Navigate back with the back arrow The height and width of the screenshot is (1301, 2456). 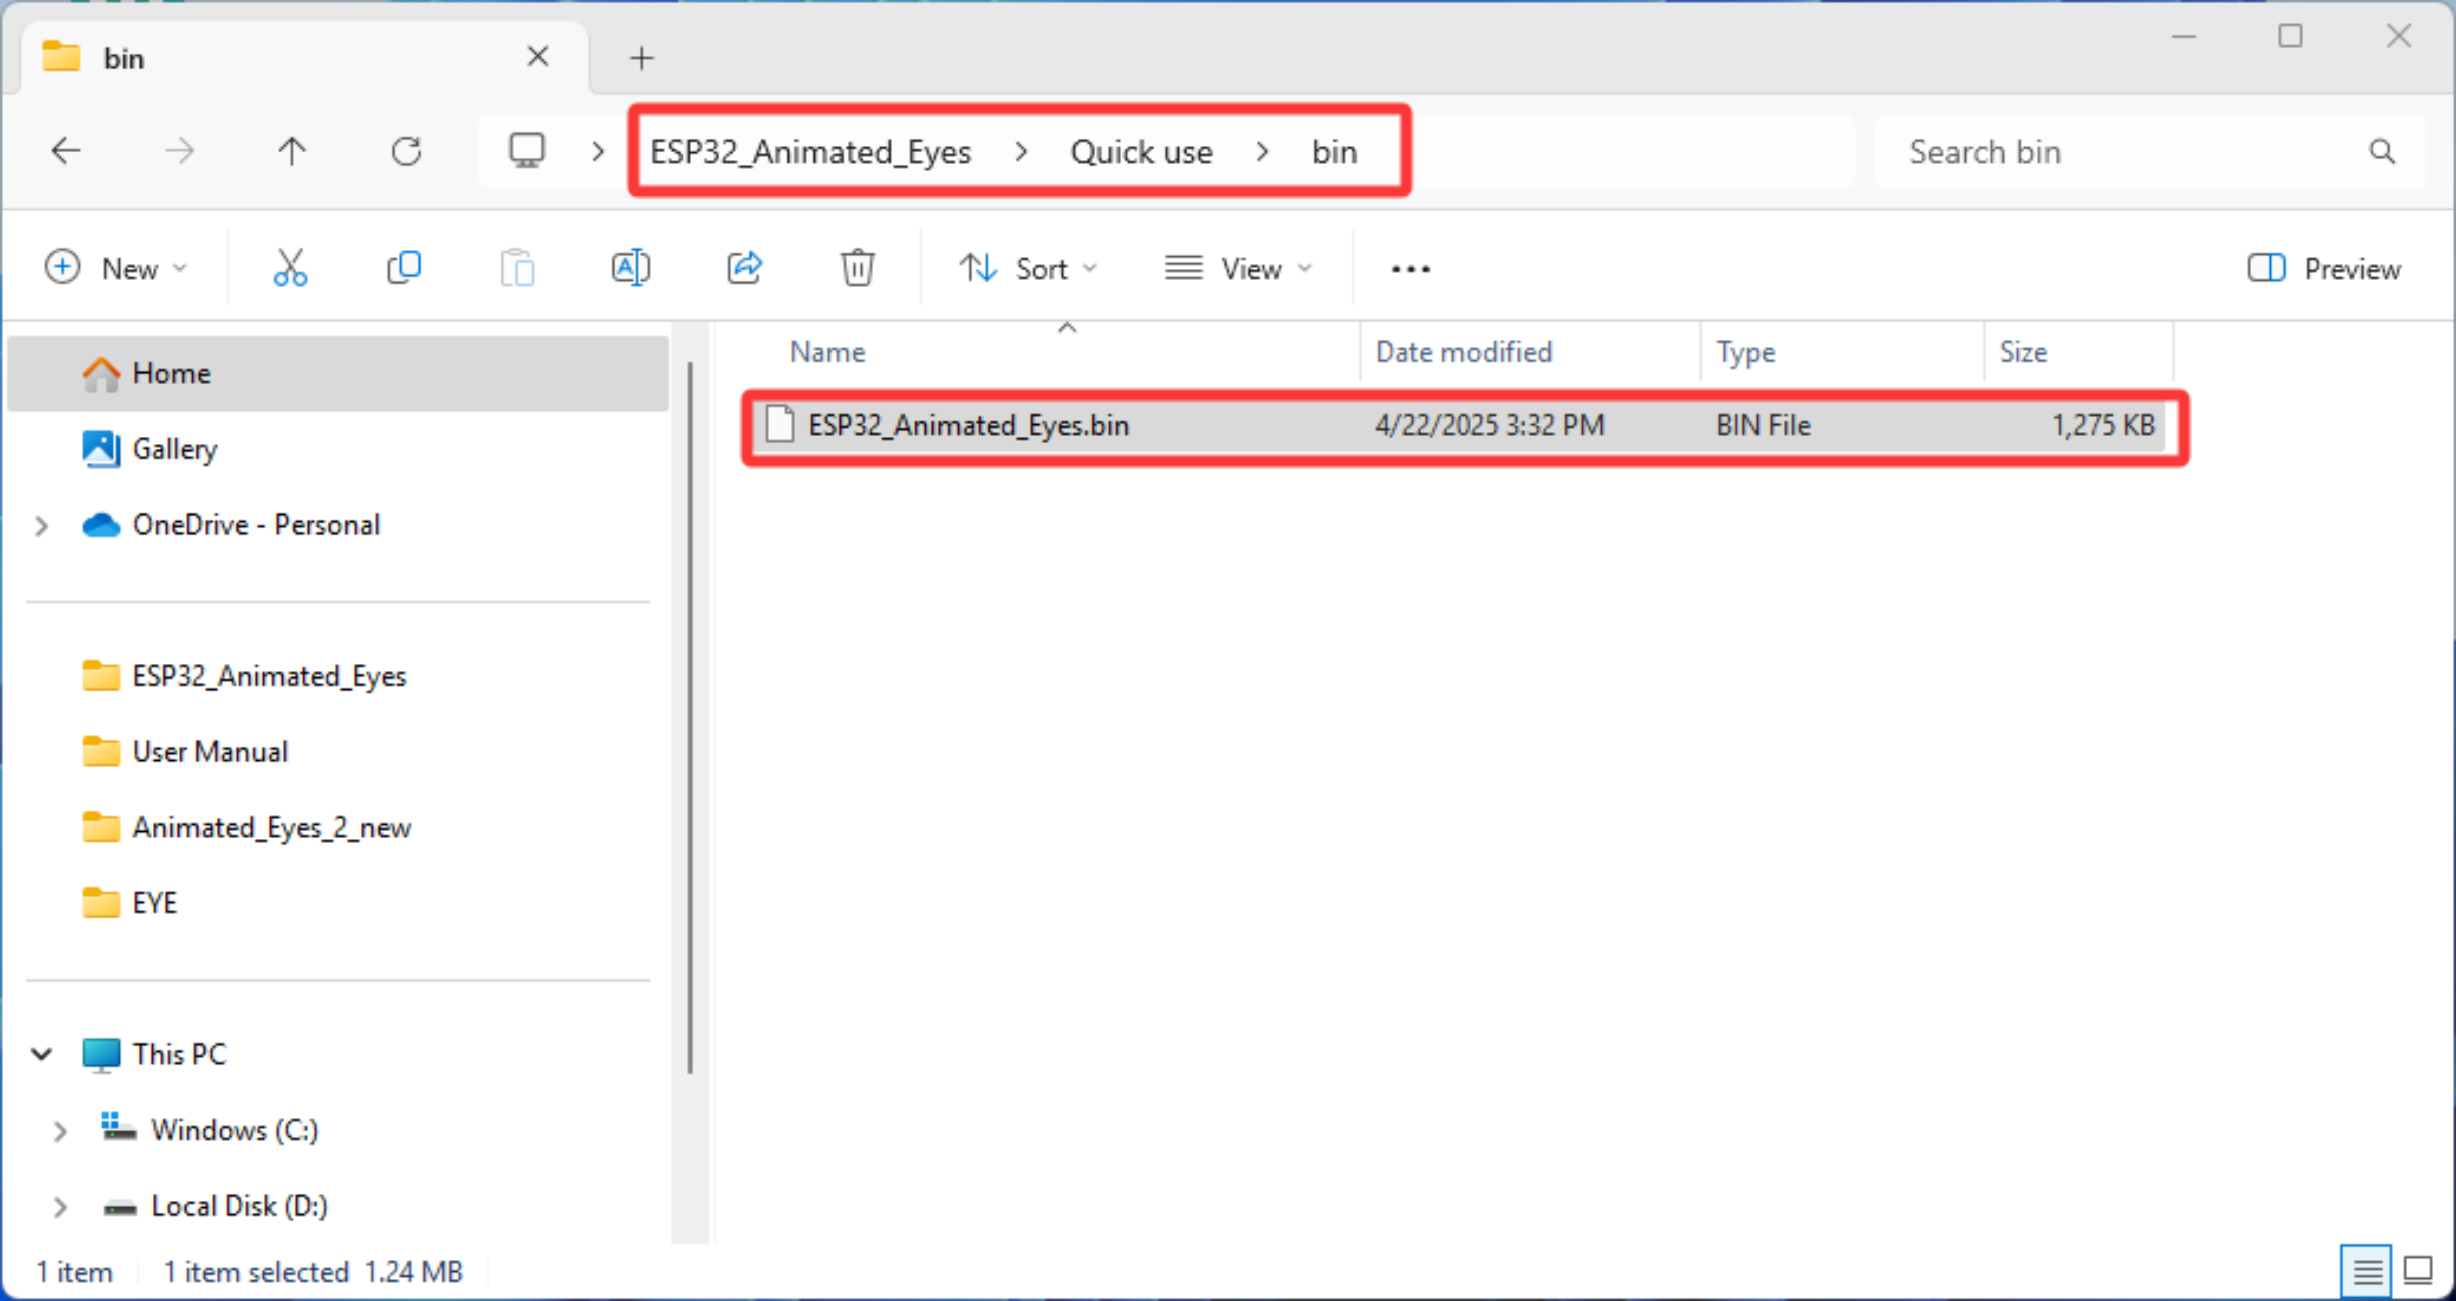tap(66, 151)
